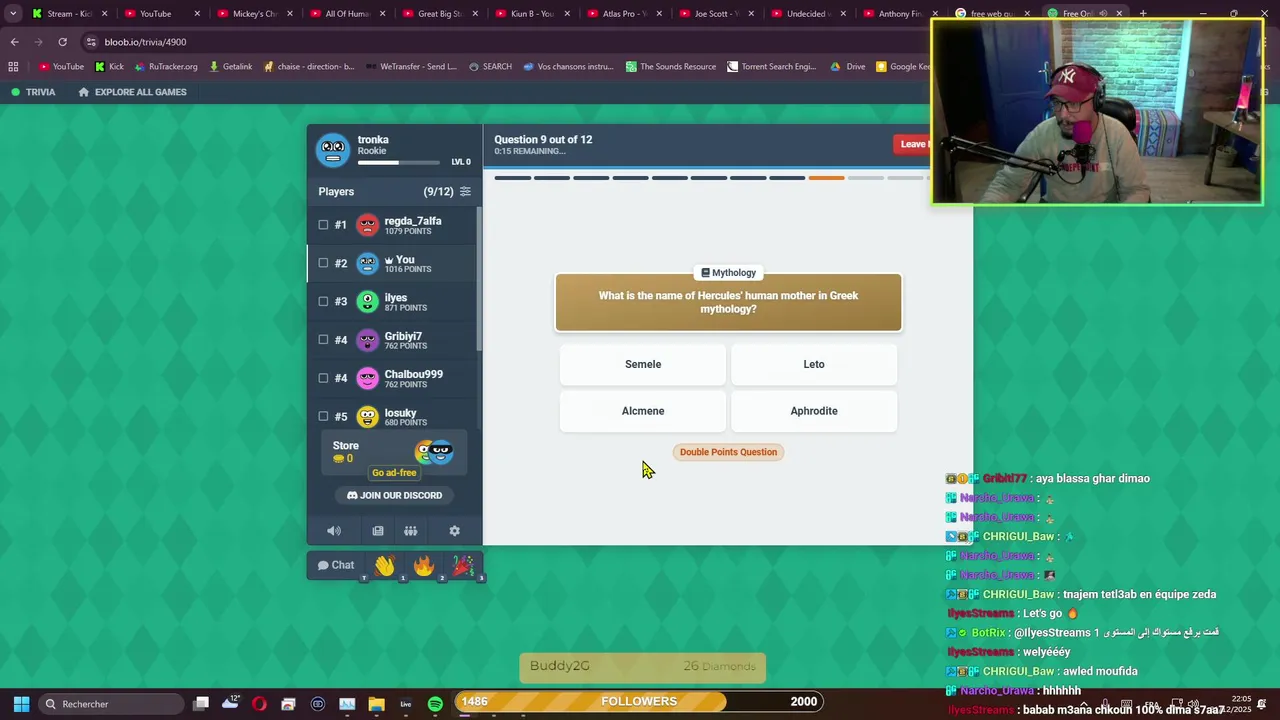Click tronka's level progress bar
This screenshot has width=1280, height=720.
[x=398, y=162]
